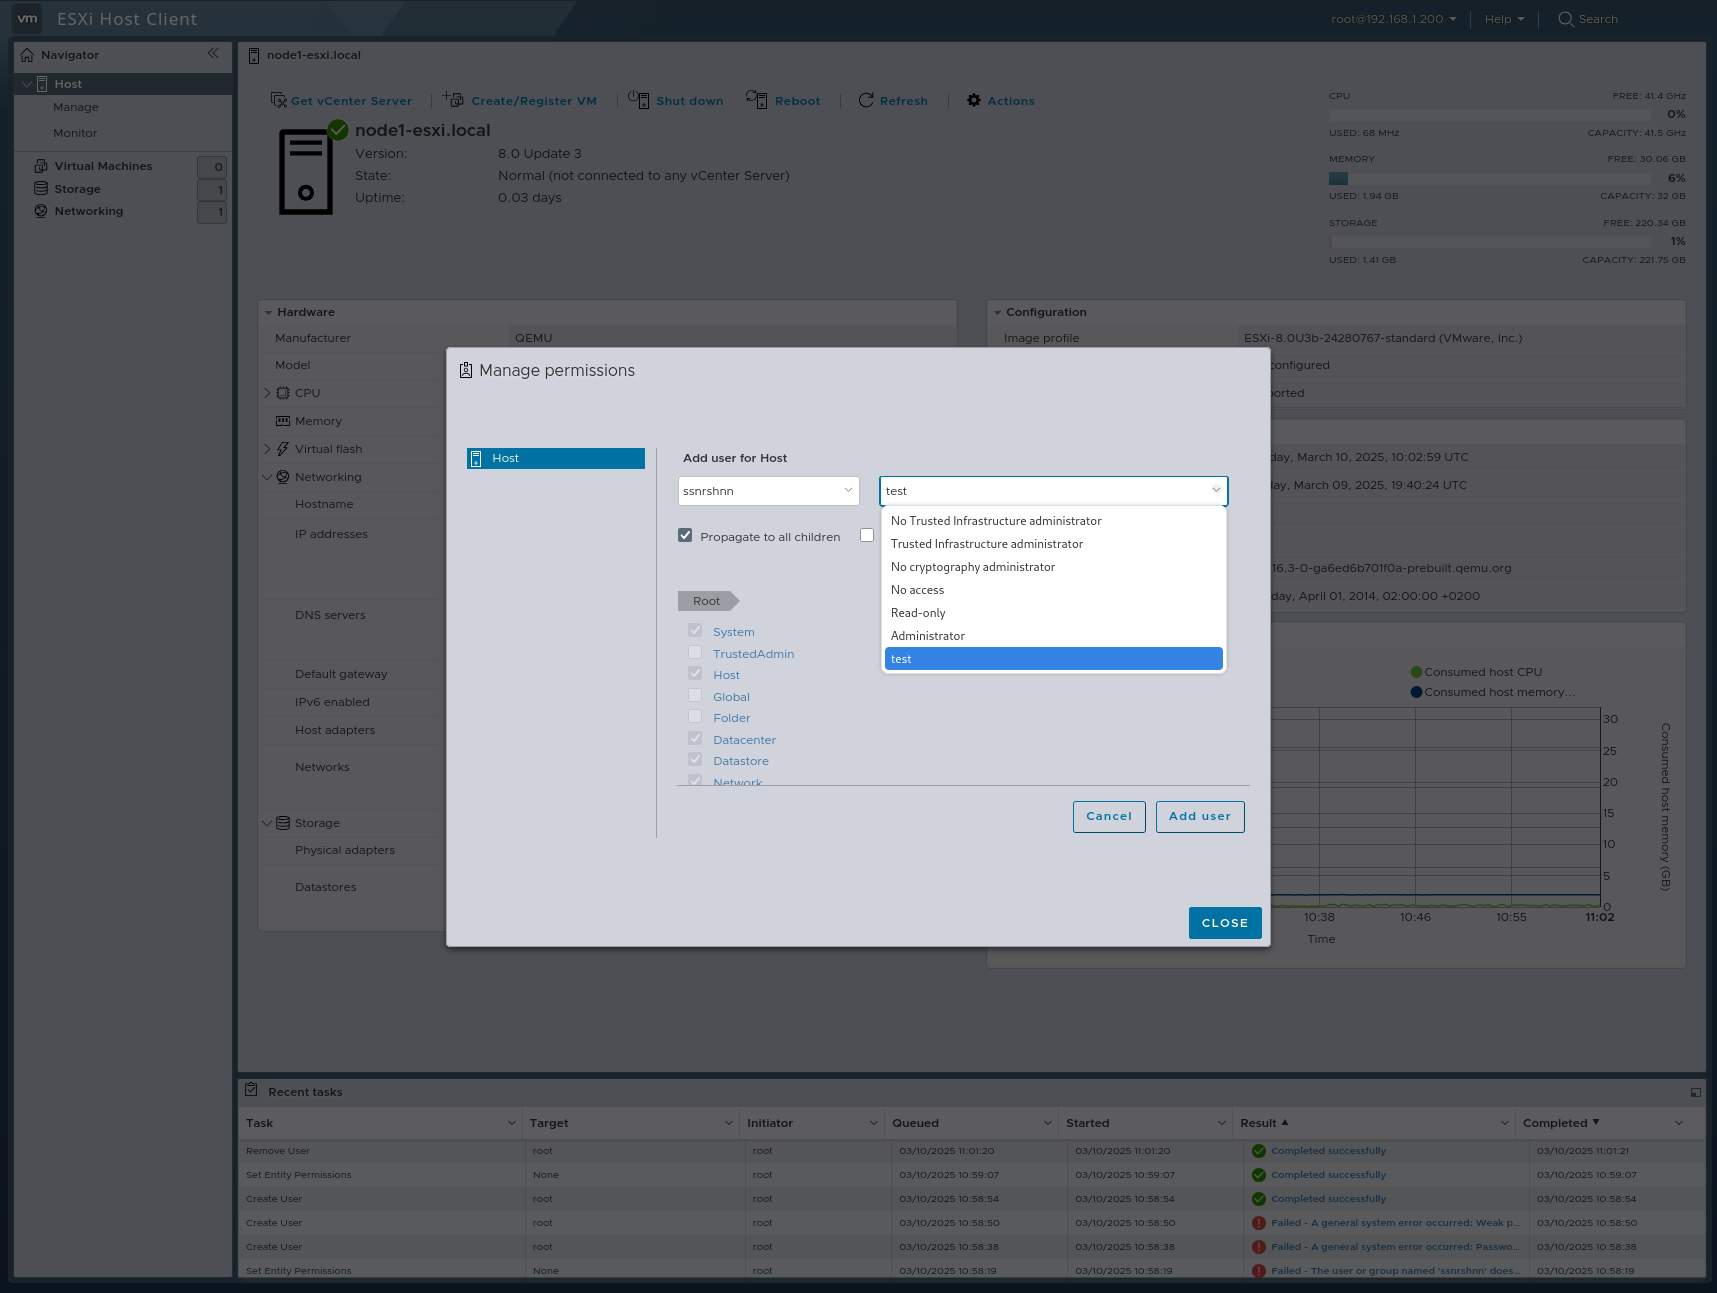This screenshot has height=1293, width=1717.
Task: Click the consumed host memory usage bar
Action: (x=1338, y=178)
